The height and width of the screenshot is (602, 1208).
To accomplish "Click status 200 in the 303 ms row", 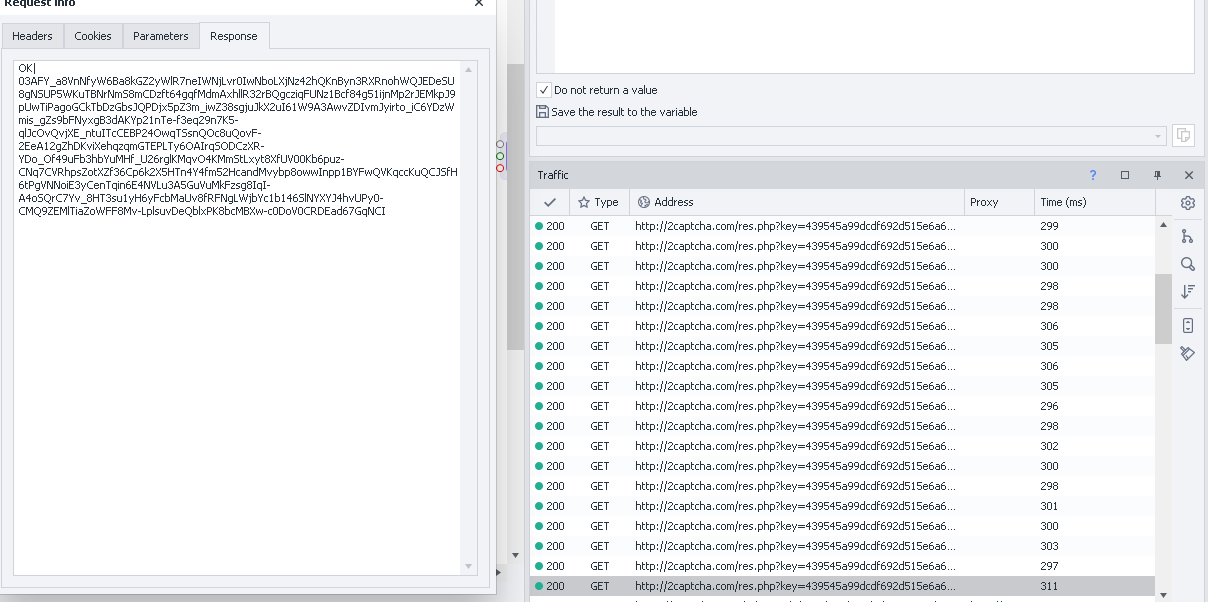I will (555, 546).
